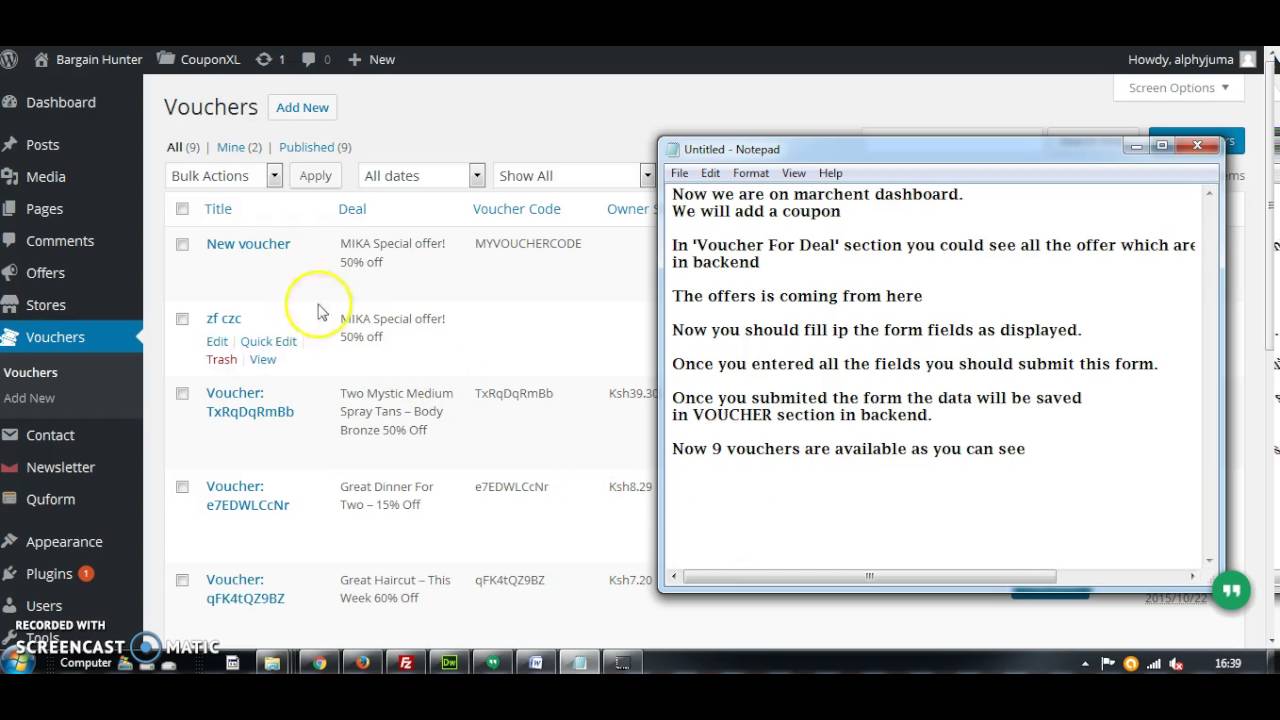This screenshot has height=720, width=1280.
Task: Open Appearance in the sidebar
Action: pyautogui.click(x=64, y=541)
